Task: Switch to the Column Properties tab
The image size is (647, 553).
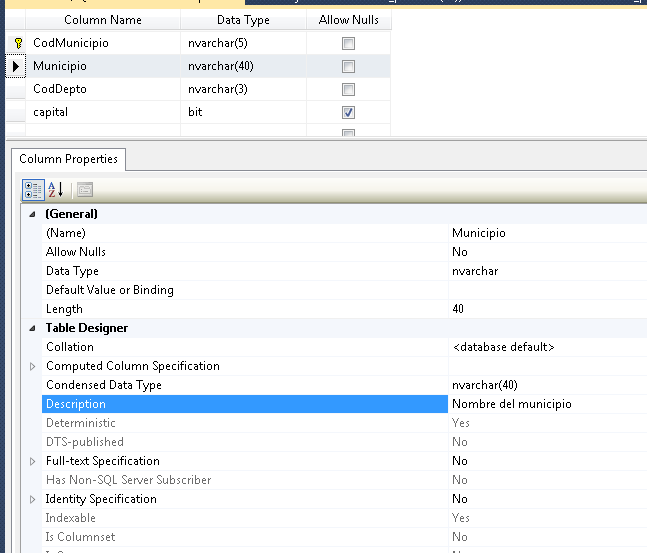Action: 68,159
